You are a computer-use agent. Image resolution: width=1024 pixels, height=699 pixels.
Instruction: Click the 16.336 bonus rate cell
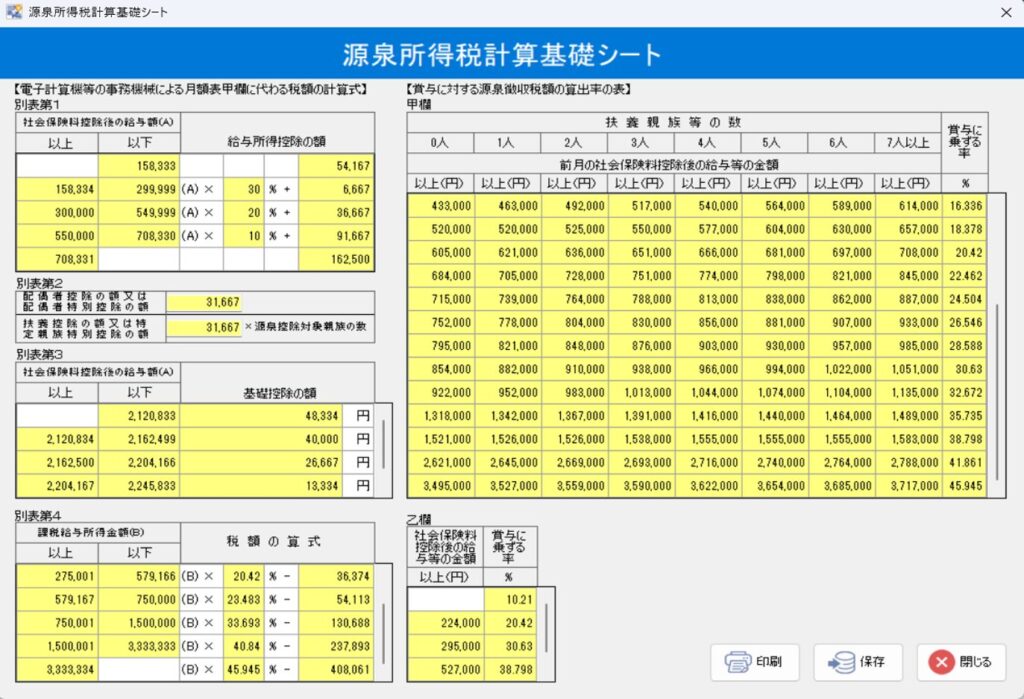pyautogui.click(x=965, y=204)
